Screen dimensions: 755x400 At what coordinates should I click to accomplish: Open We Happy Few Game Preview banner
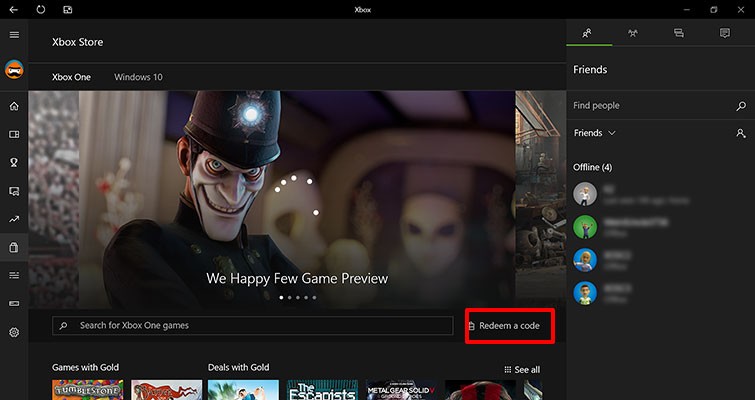[x=297, y=199]
